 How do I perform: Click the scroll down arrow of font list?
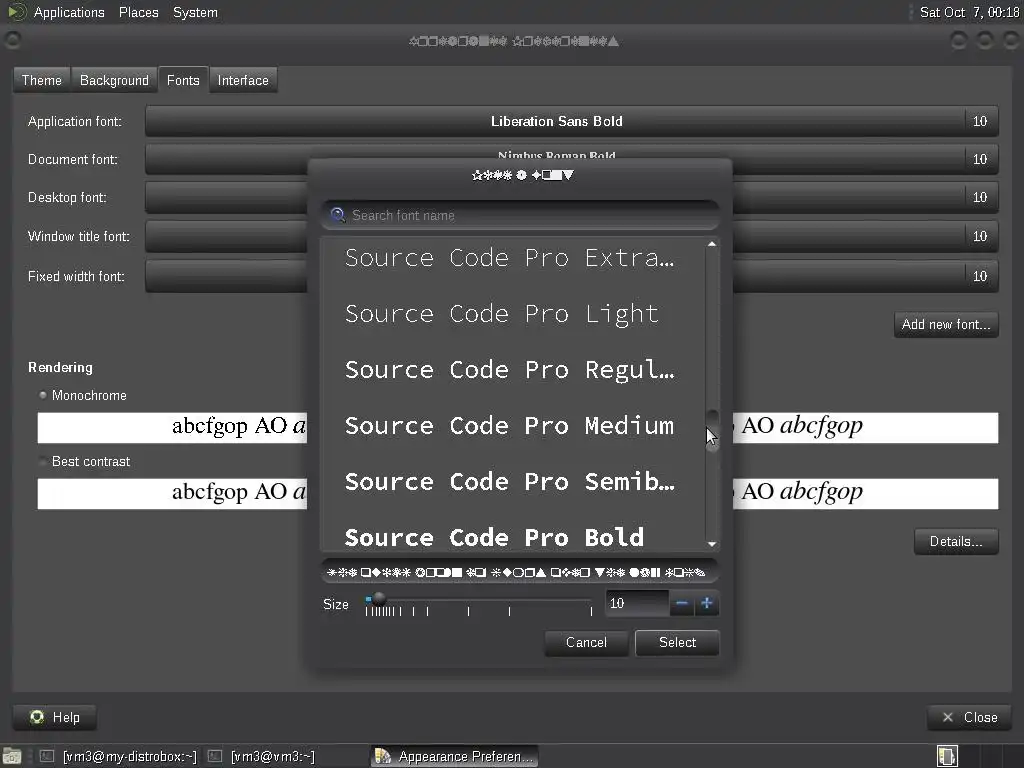712,543
